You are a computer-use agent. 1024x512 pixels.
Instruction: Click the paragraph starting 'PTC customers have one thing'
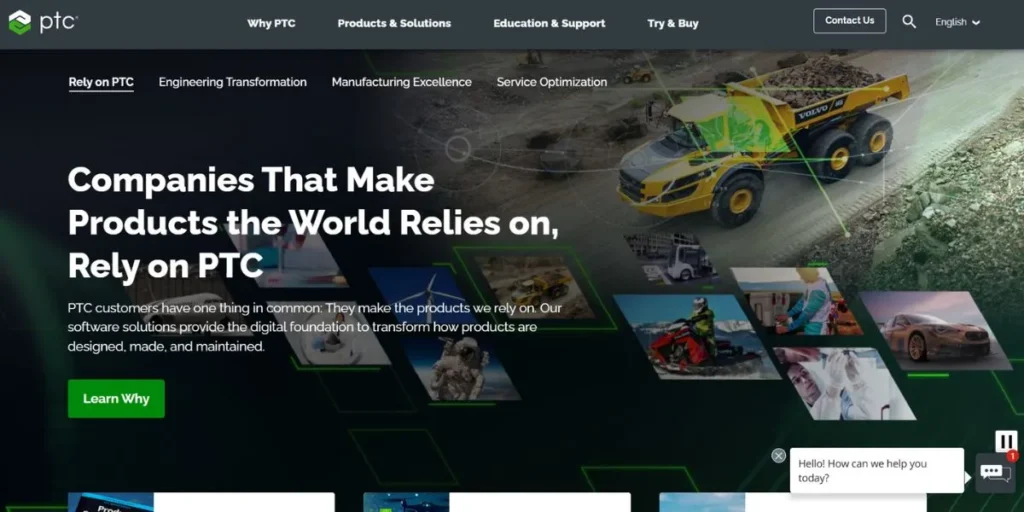(x=315, y=327)
